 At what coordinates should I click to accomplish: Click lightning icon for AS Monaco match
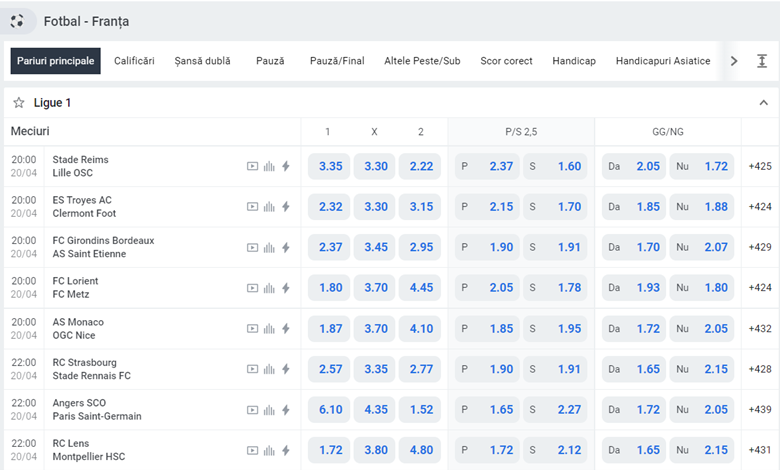click(286, 329)
